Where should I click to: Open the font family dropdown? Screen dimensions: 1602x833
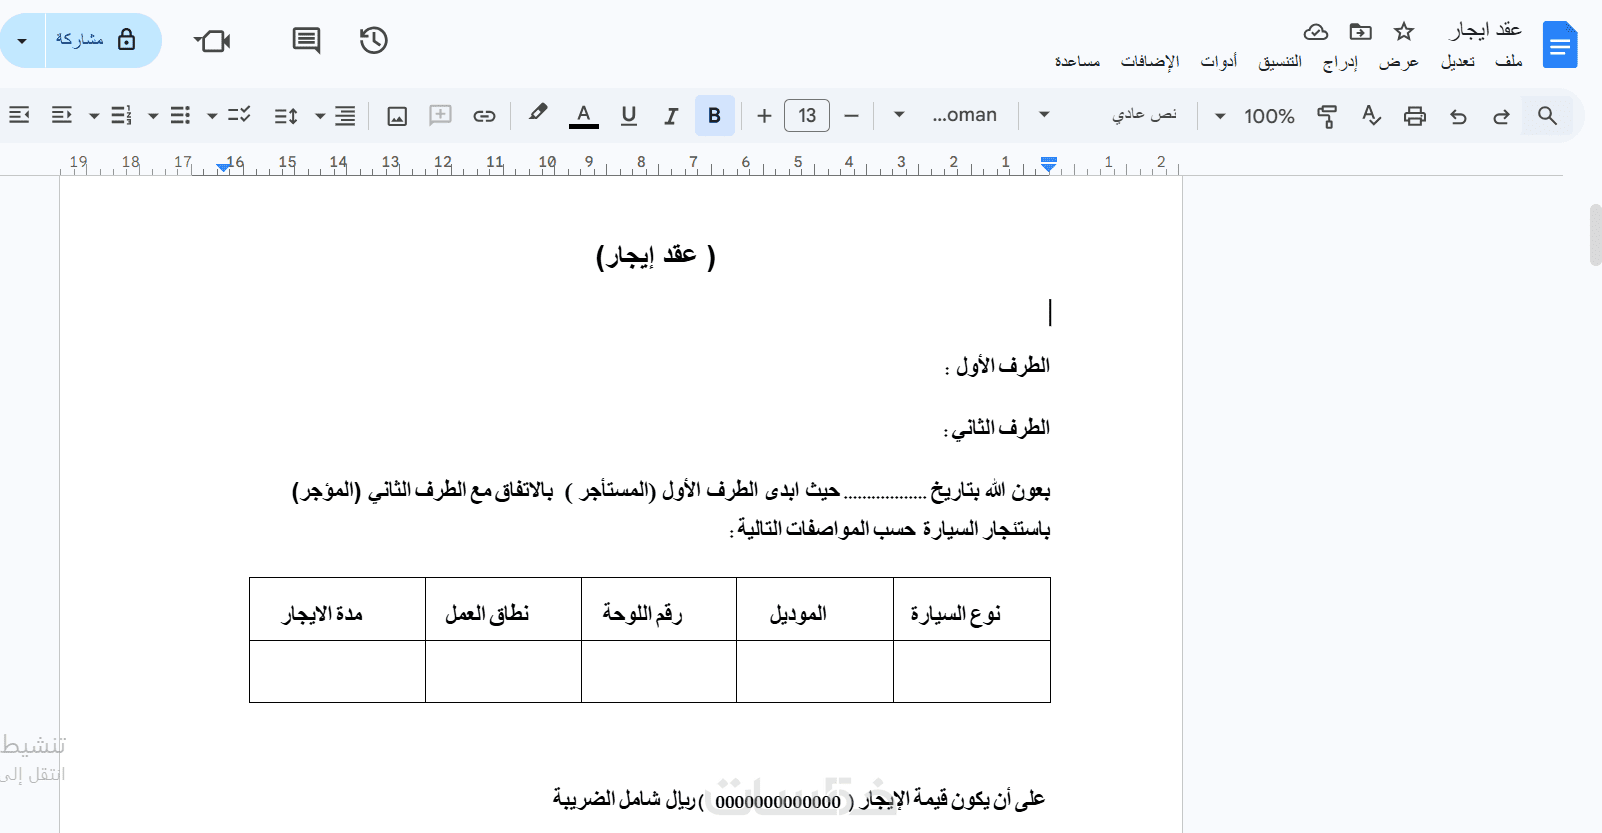pyautogui.click(x=946, y=116)
